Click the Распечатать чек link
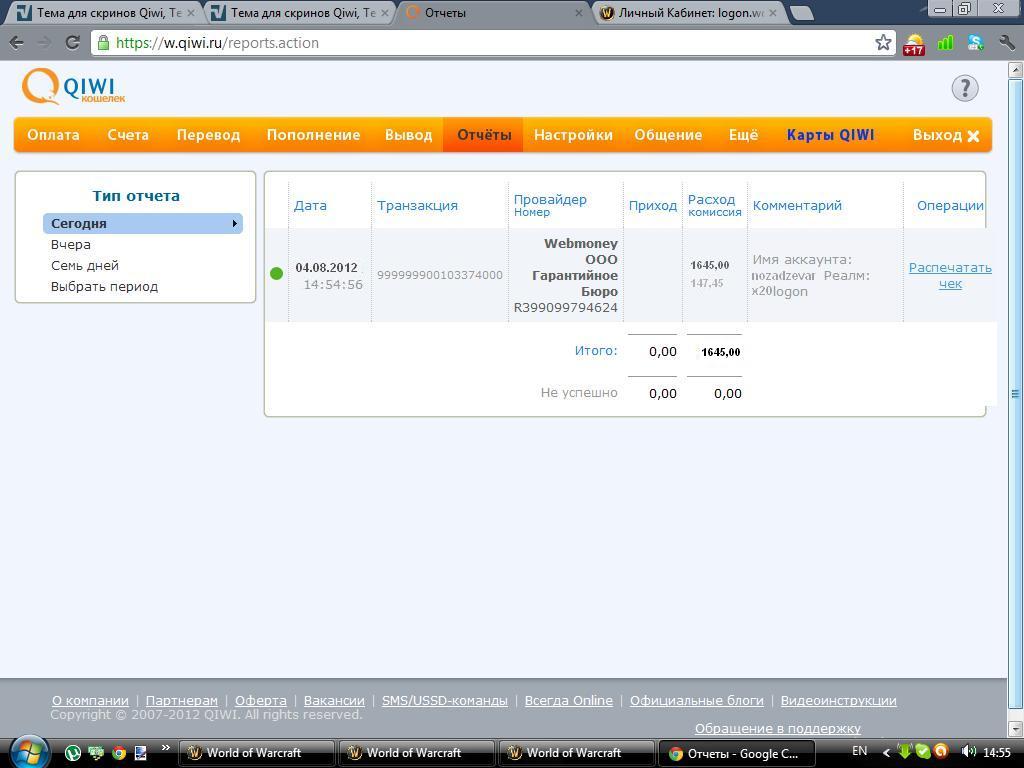The width and height of the screenshot is (1024, 768). [x=949, y=275]
